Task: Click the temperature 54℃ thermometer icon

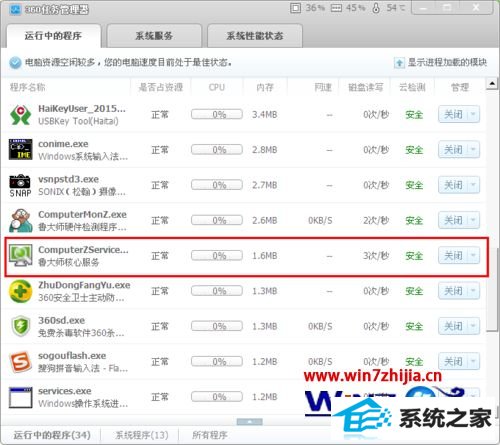Action: point(376,8)
